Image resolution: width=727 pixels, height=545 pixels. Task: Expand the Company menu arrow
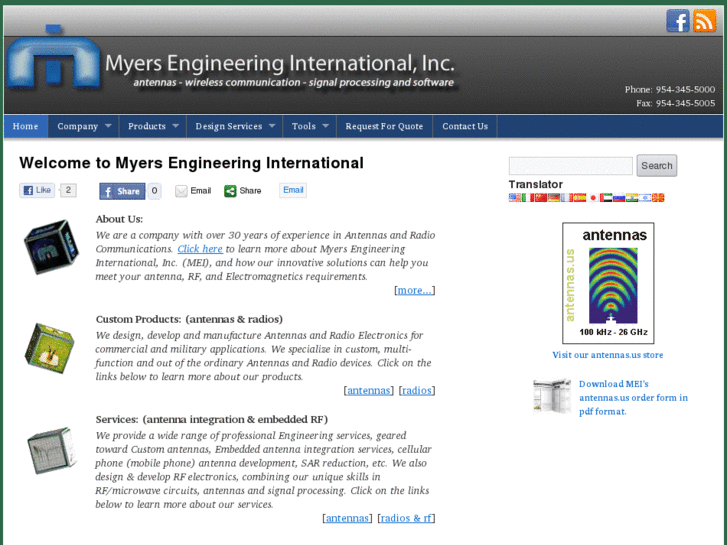108,126
